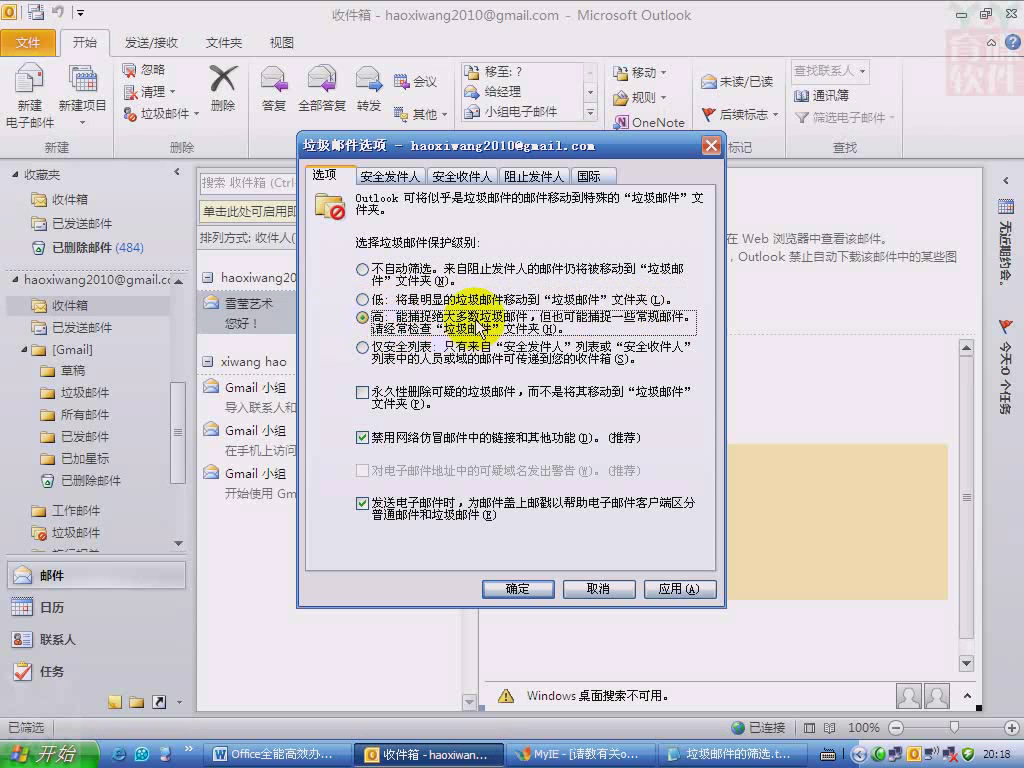This screenshot has width=1024, height=768.
Task: Open 安全发件人 tab in dialog
Action: (x=390, y=176)
